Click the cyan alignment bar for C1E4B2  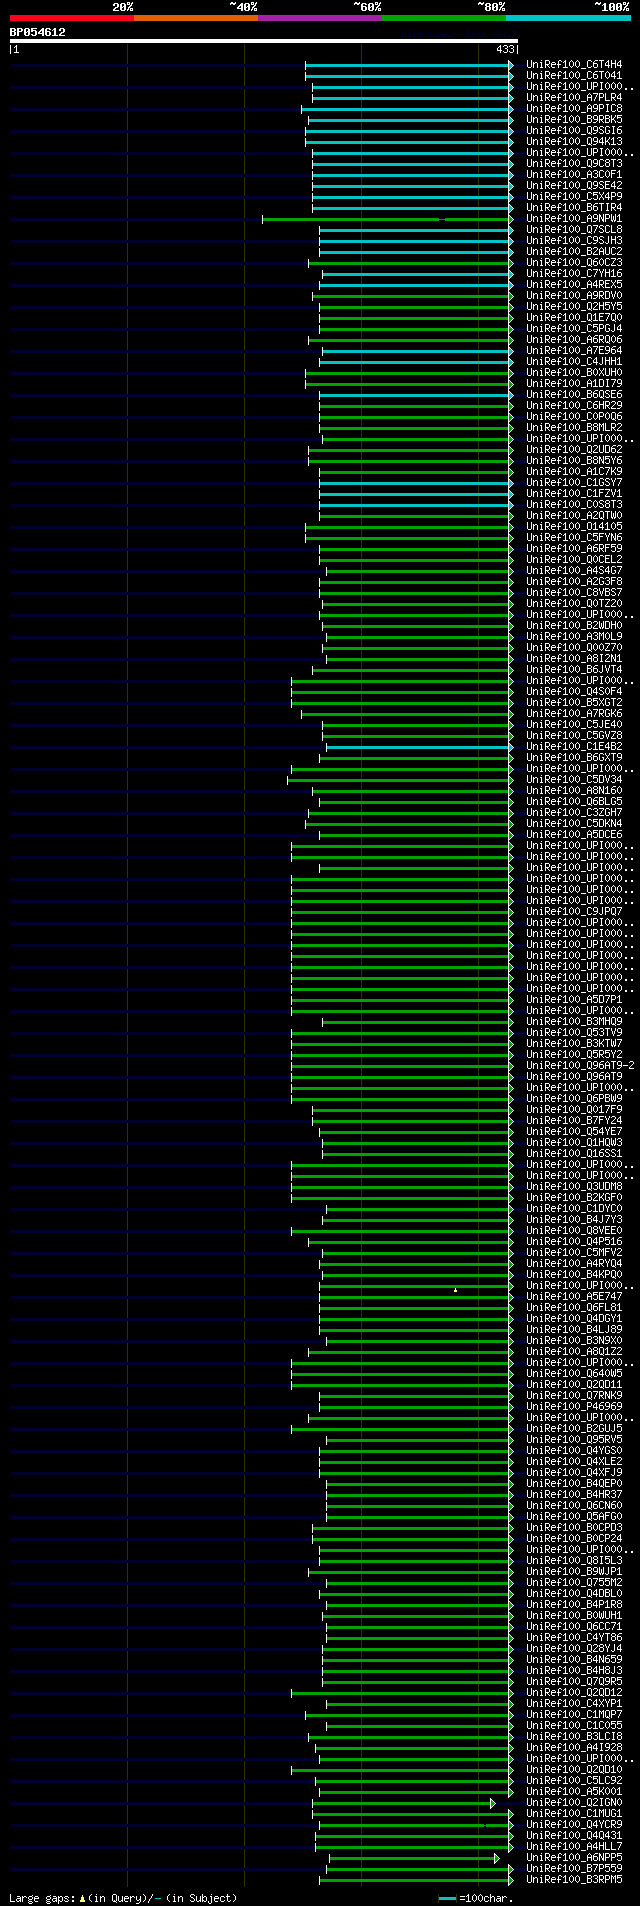pos(419,746)
